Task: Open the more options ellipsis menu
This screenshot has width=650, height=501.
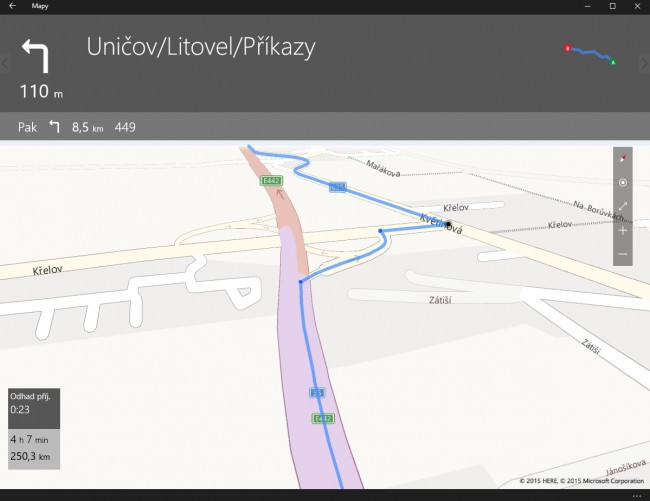Action: (x=636, y=495)
